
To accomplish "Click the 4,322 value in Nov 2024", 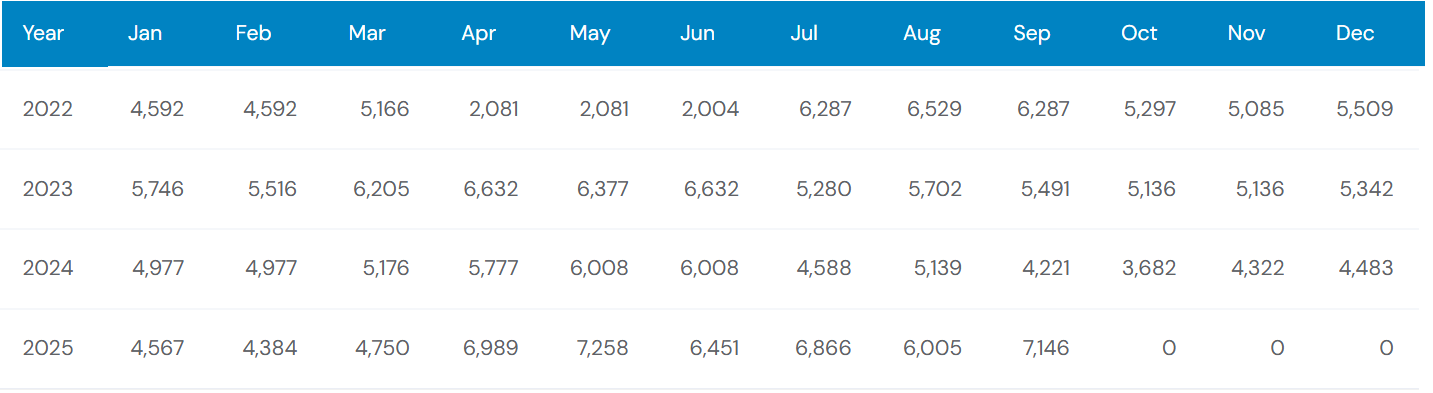I will pyautogui.click(x=1256, y=268).
